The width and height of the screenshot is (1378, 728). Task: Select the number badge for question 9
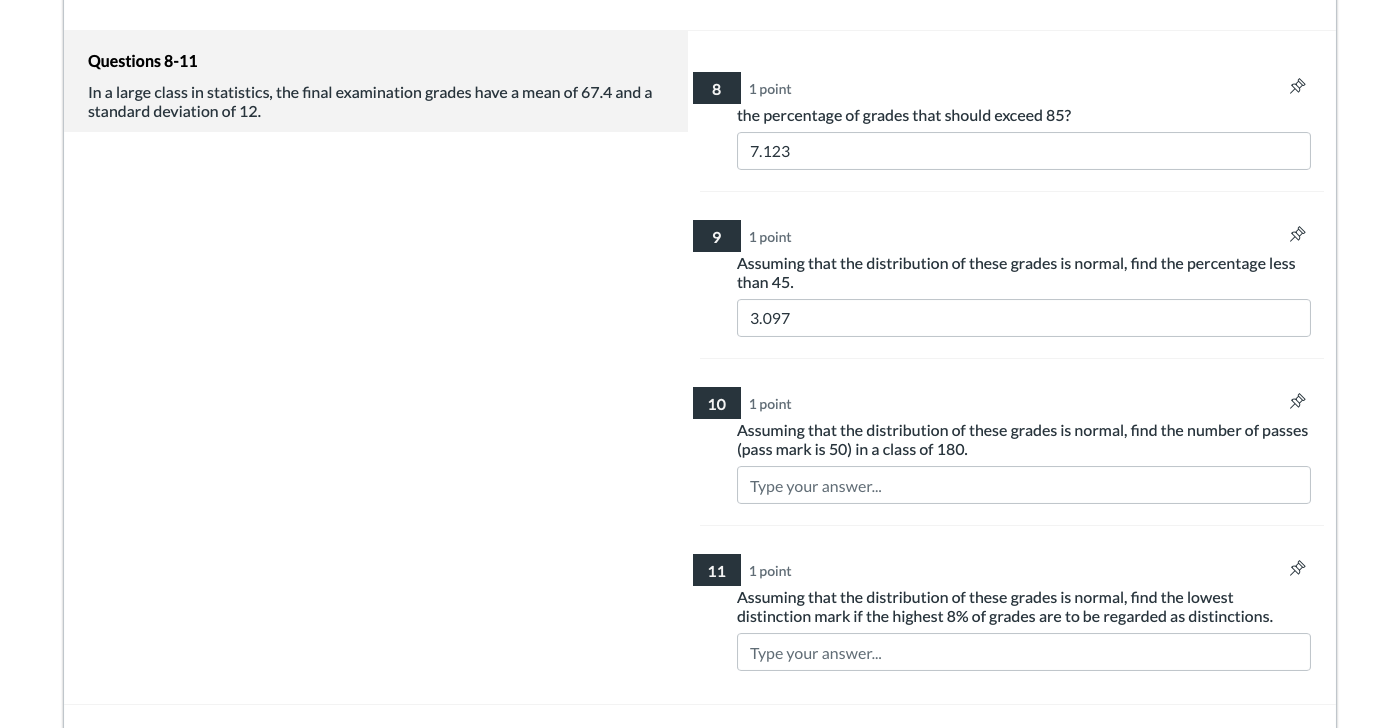pyautogui.click(x=716, y=236)
